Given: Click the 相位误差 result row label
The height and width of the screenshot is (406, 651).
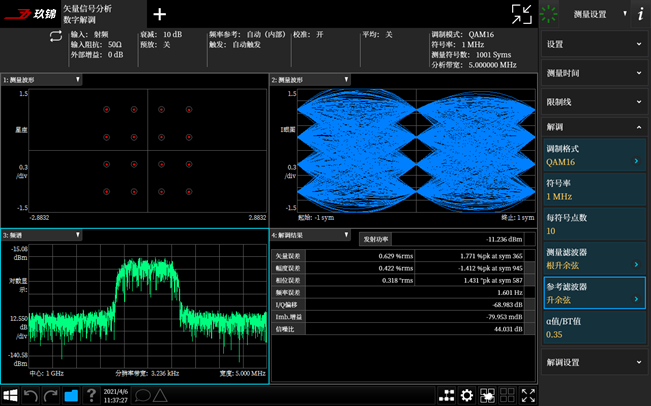Looking at the screenshot, I should pyautogui.click(x=288, y=280).
